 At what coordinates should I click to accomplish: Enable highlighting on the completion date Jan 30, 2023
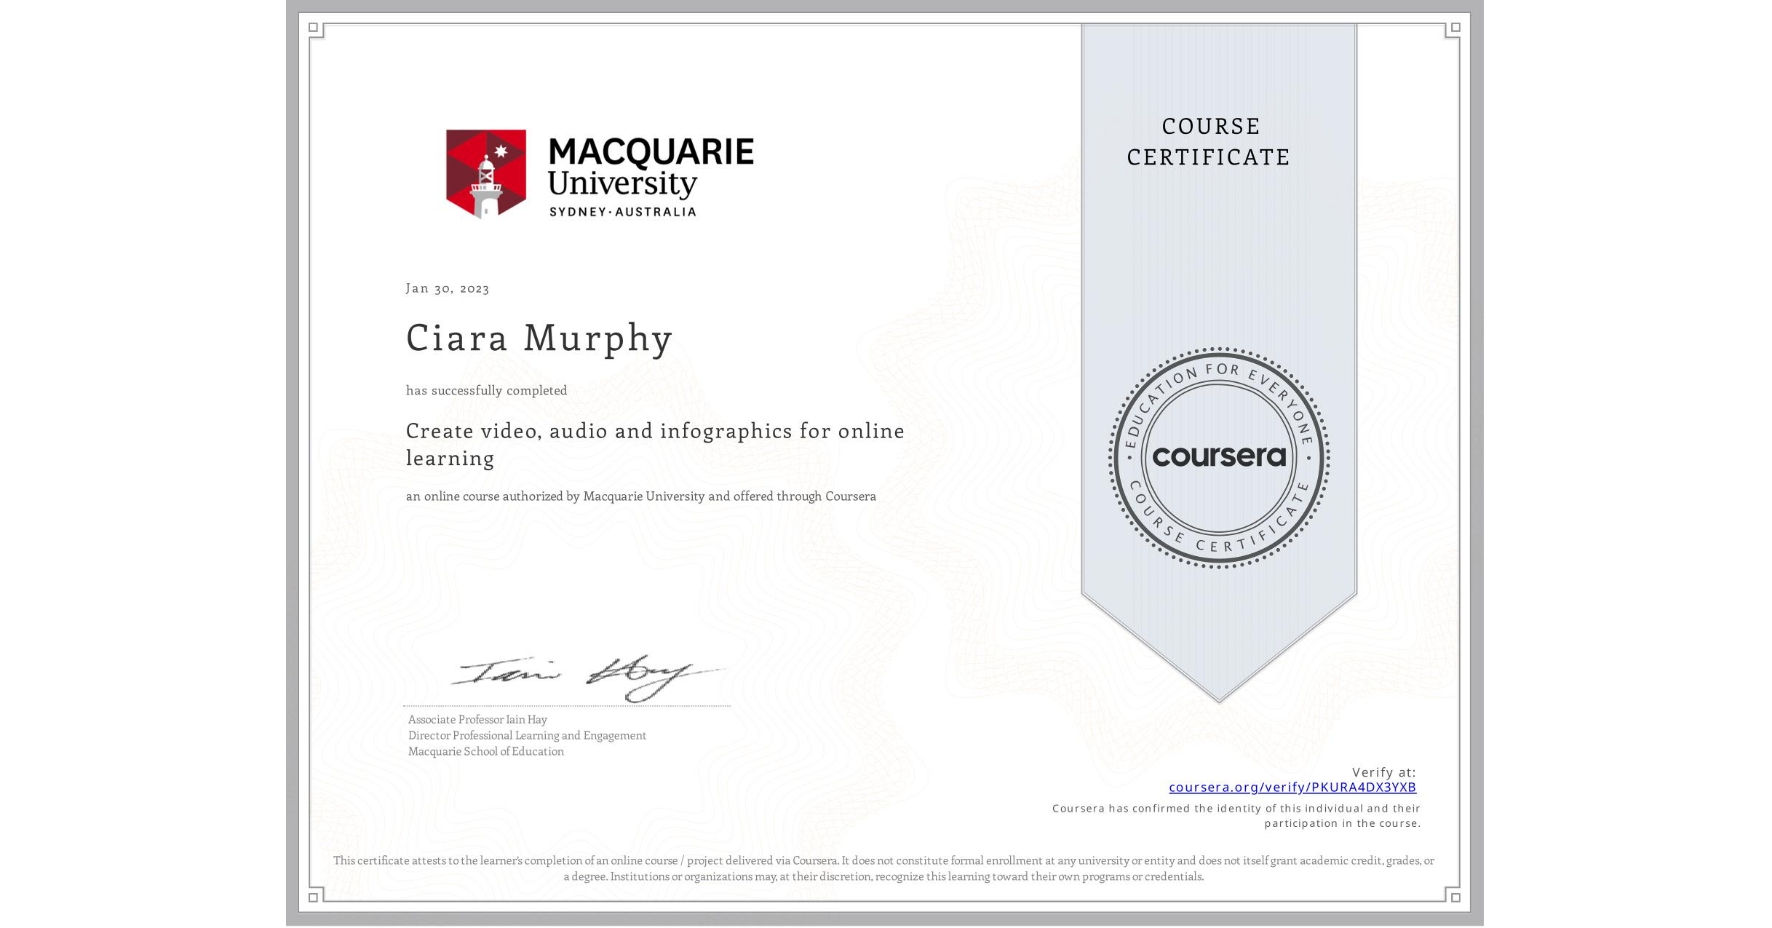click(x=447, y=288)
